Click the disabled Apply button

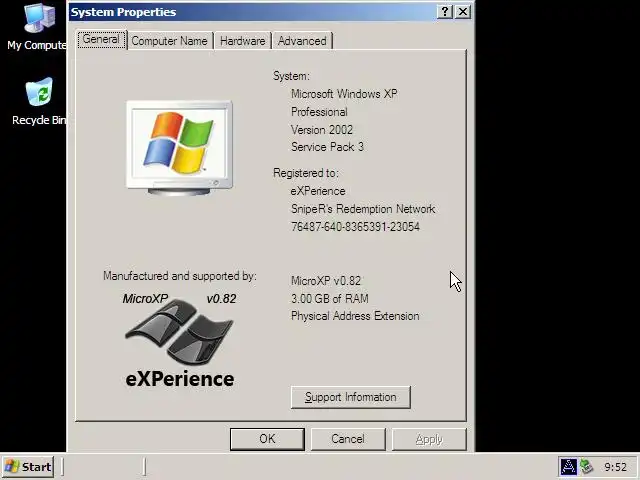429,439
